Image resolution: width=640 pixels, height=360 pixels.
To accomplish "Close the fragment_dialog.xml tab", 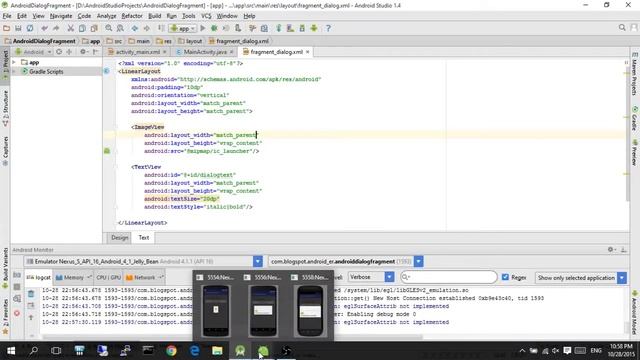I will point(307,52).
